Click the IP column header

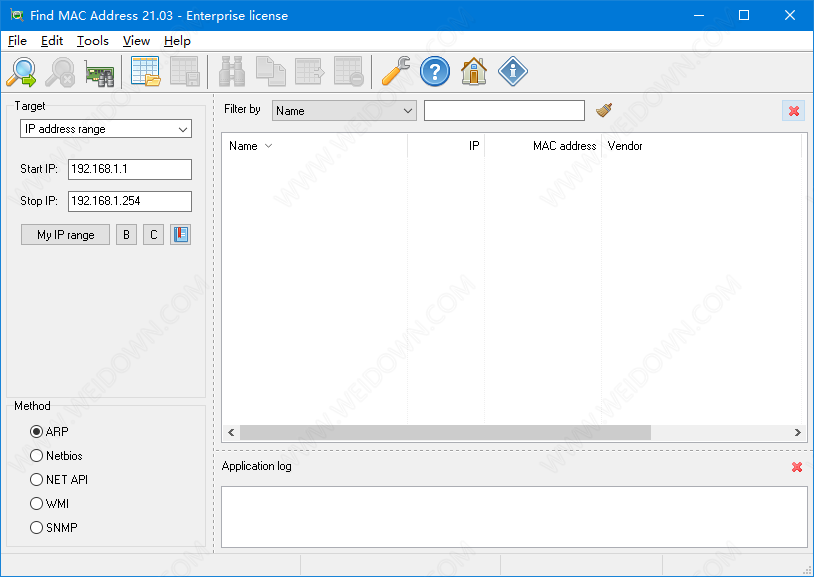(446, 146)
